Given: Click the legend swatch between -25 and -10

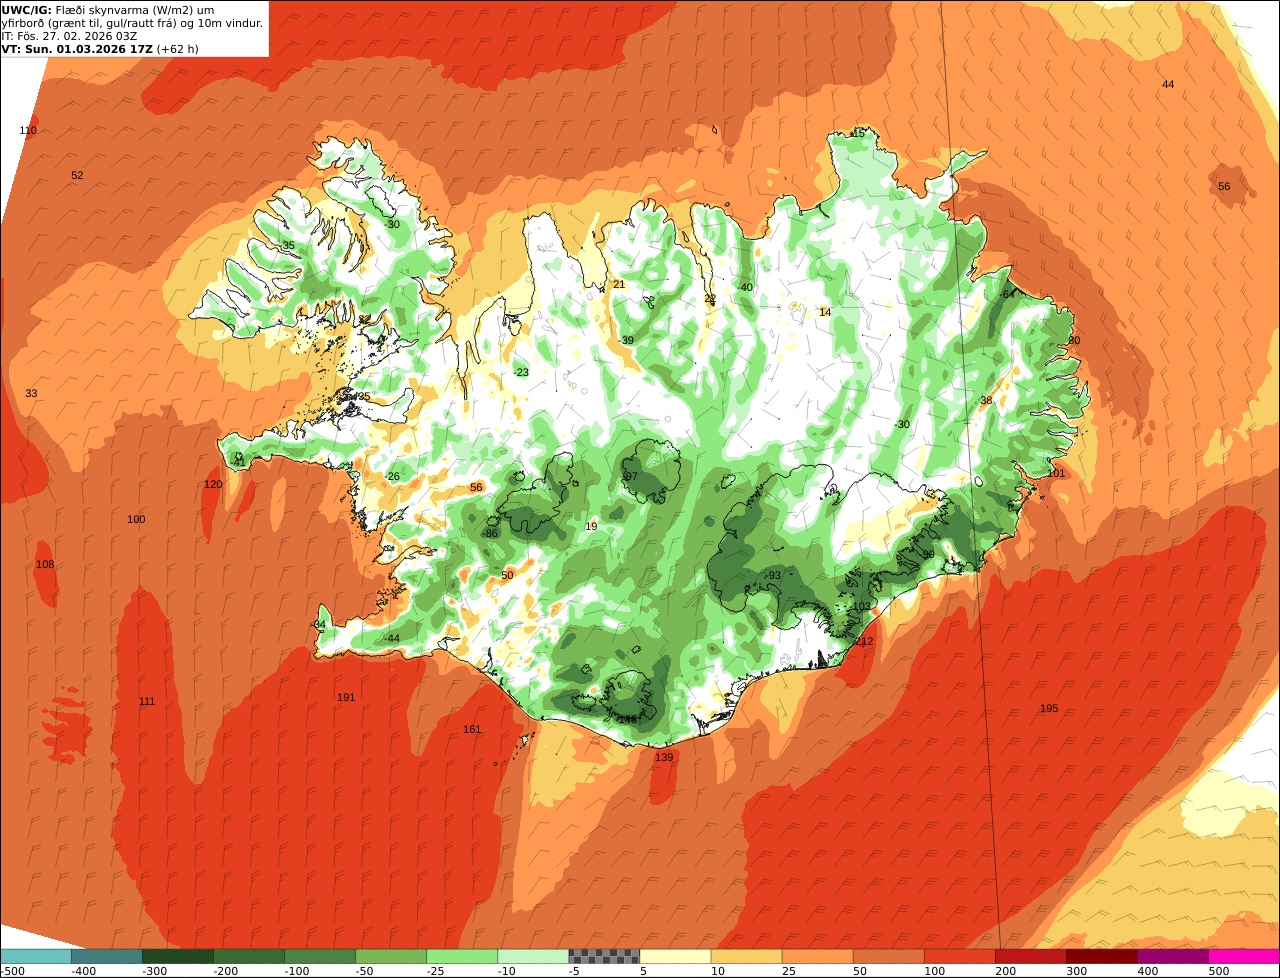Looking at the screenshot, I should coord(462,956).
